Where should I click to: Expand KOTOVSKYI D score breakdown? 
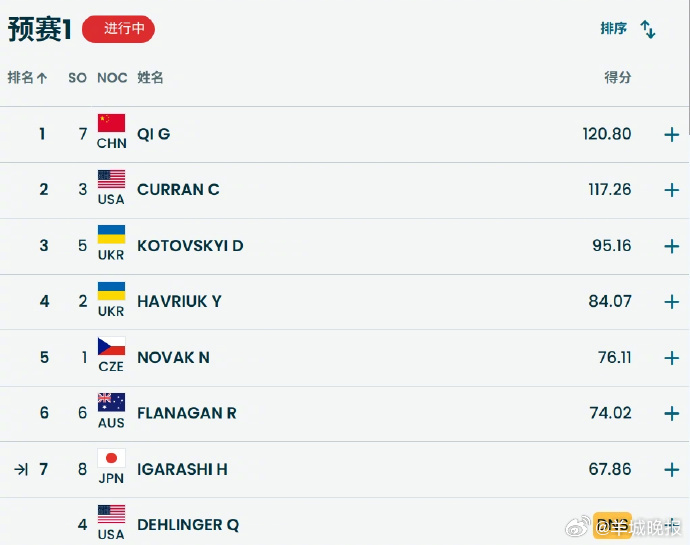(672, 246)
